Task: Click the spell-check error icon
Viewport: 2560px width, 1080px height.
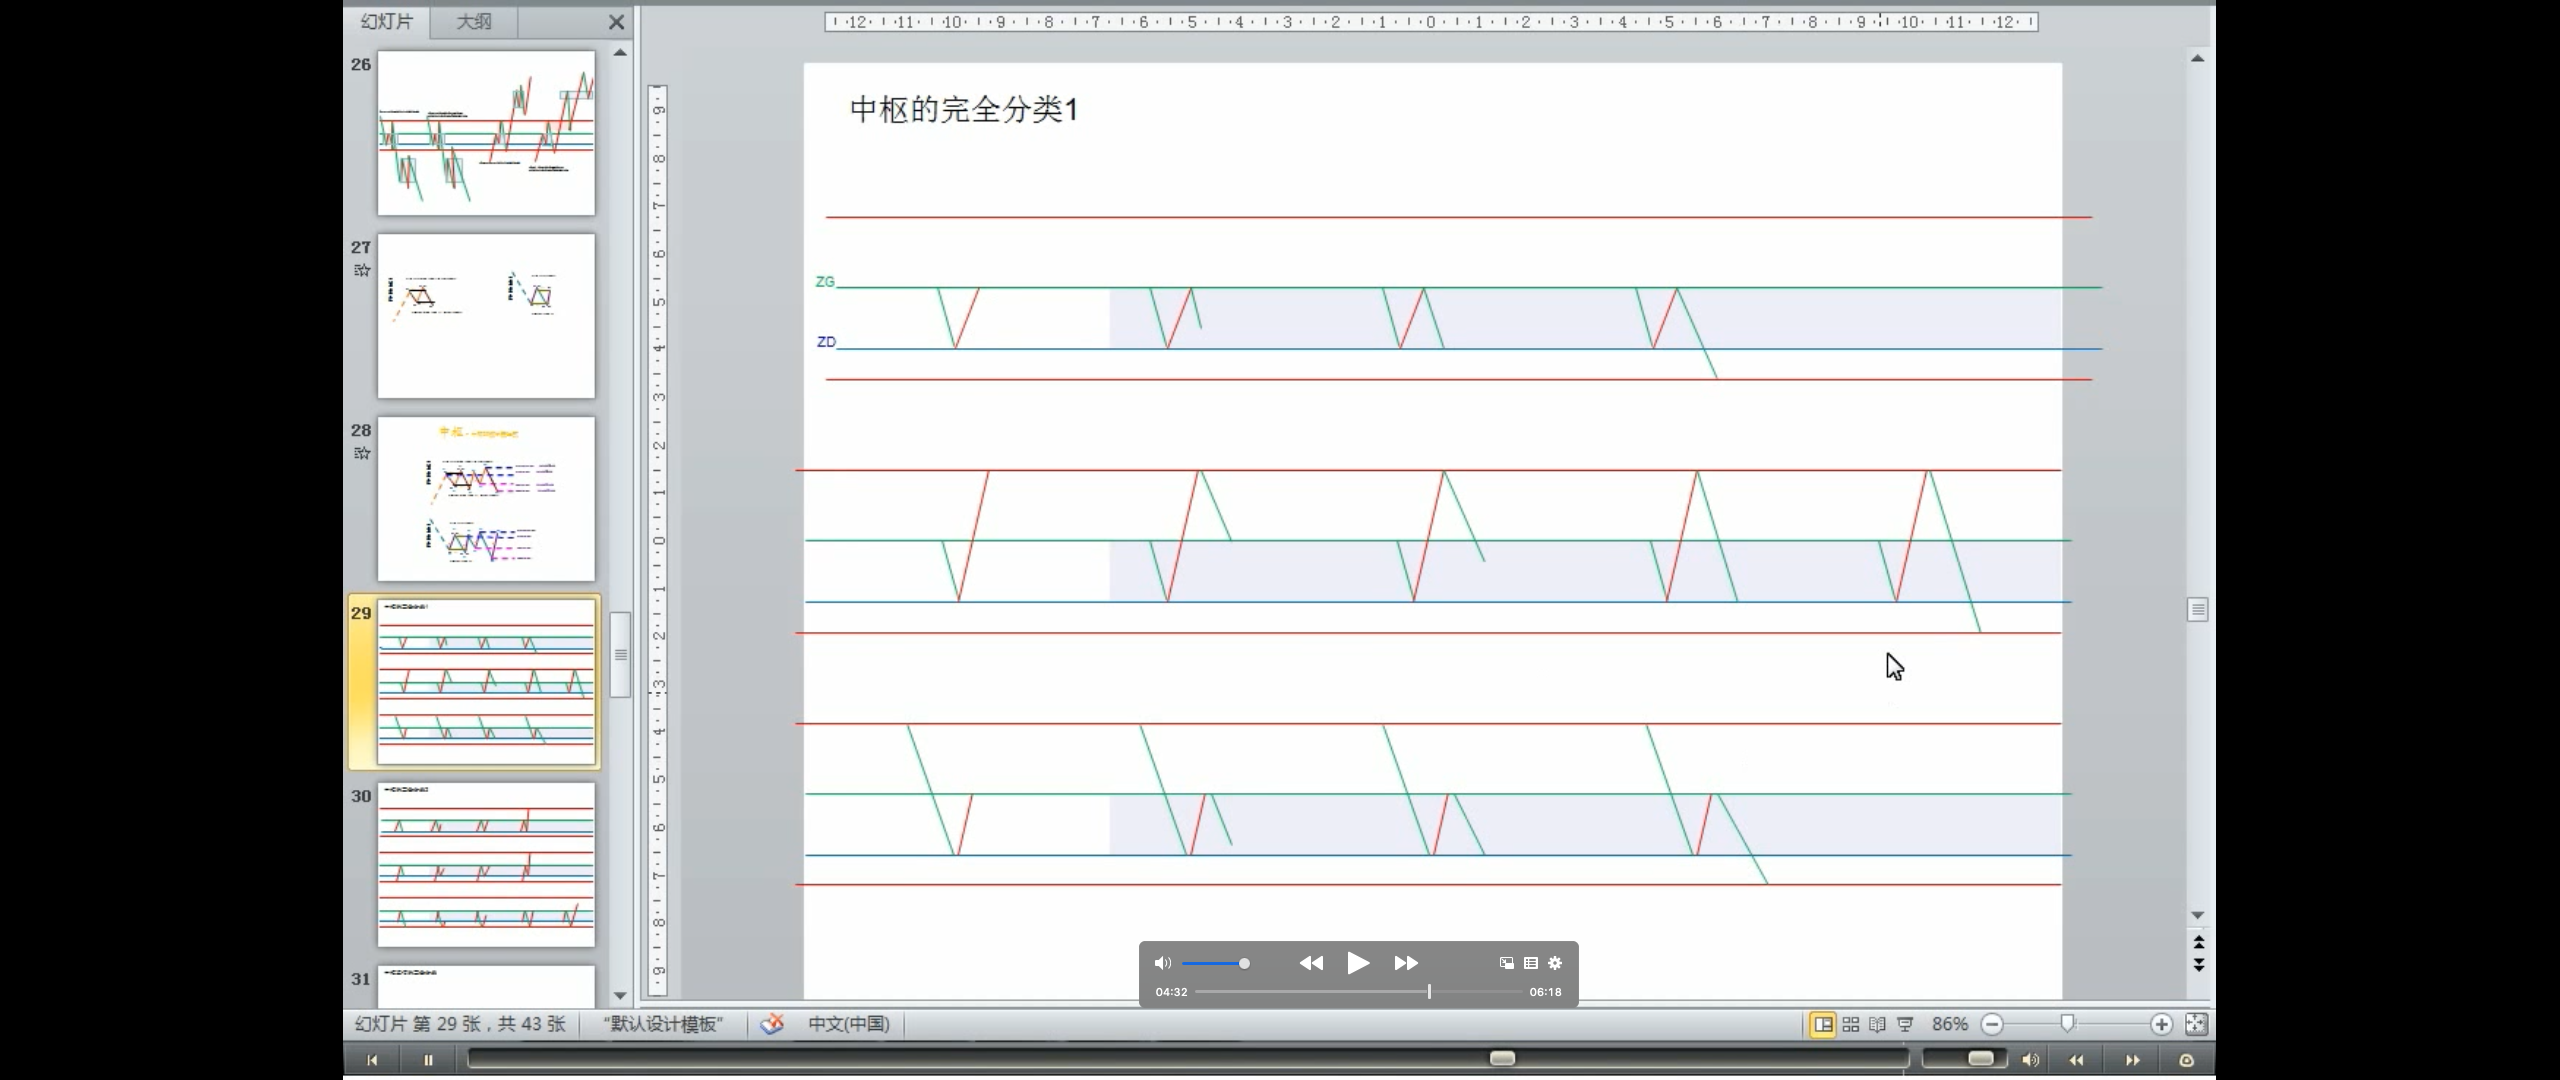Action: pos(771,1024)
